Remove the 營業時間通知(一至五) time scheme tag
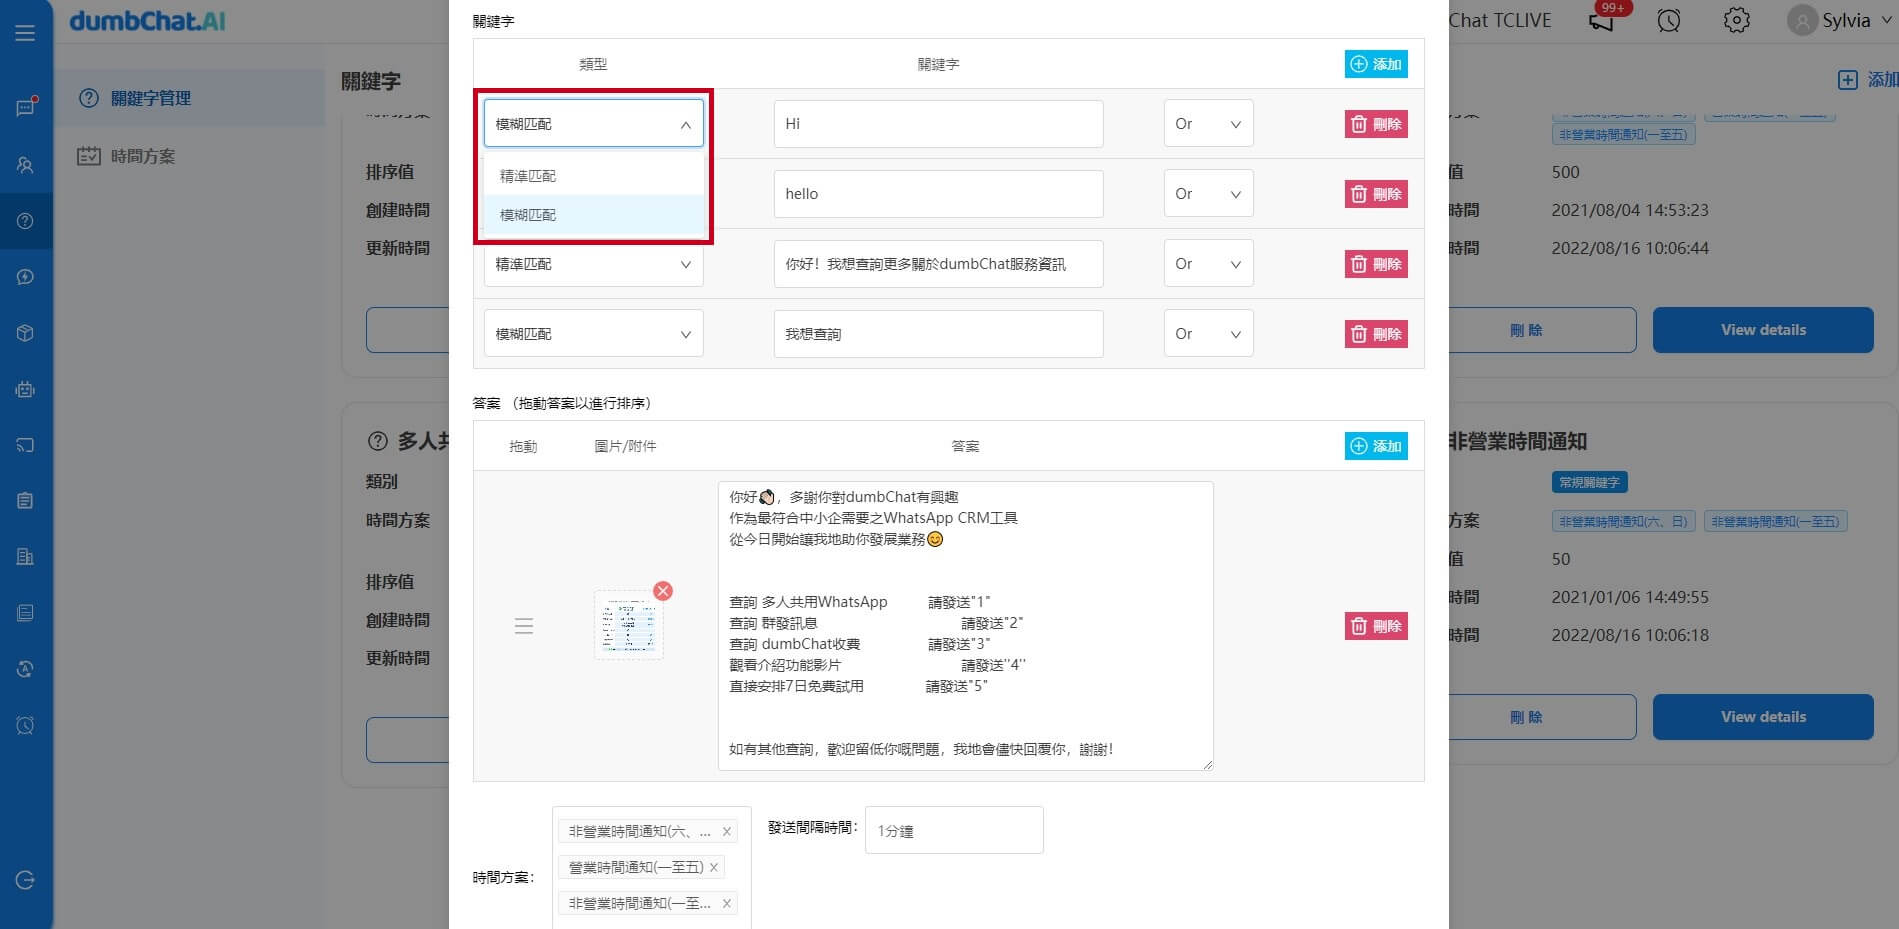 714,867
